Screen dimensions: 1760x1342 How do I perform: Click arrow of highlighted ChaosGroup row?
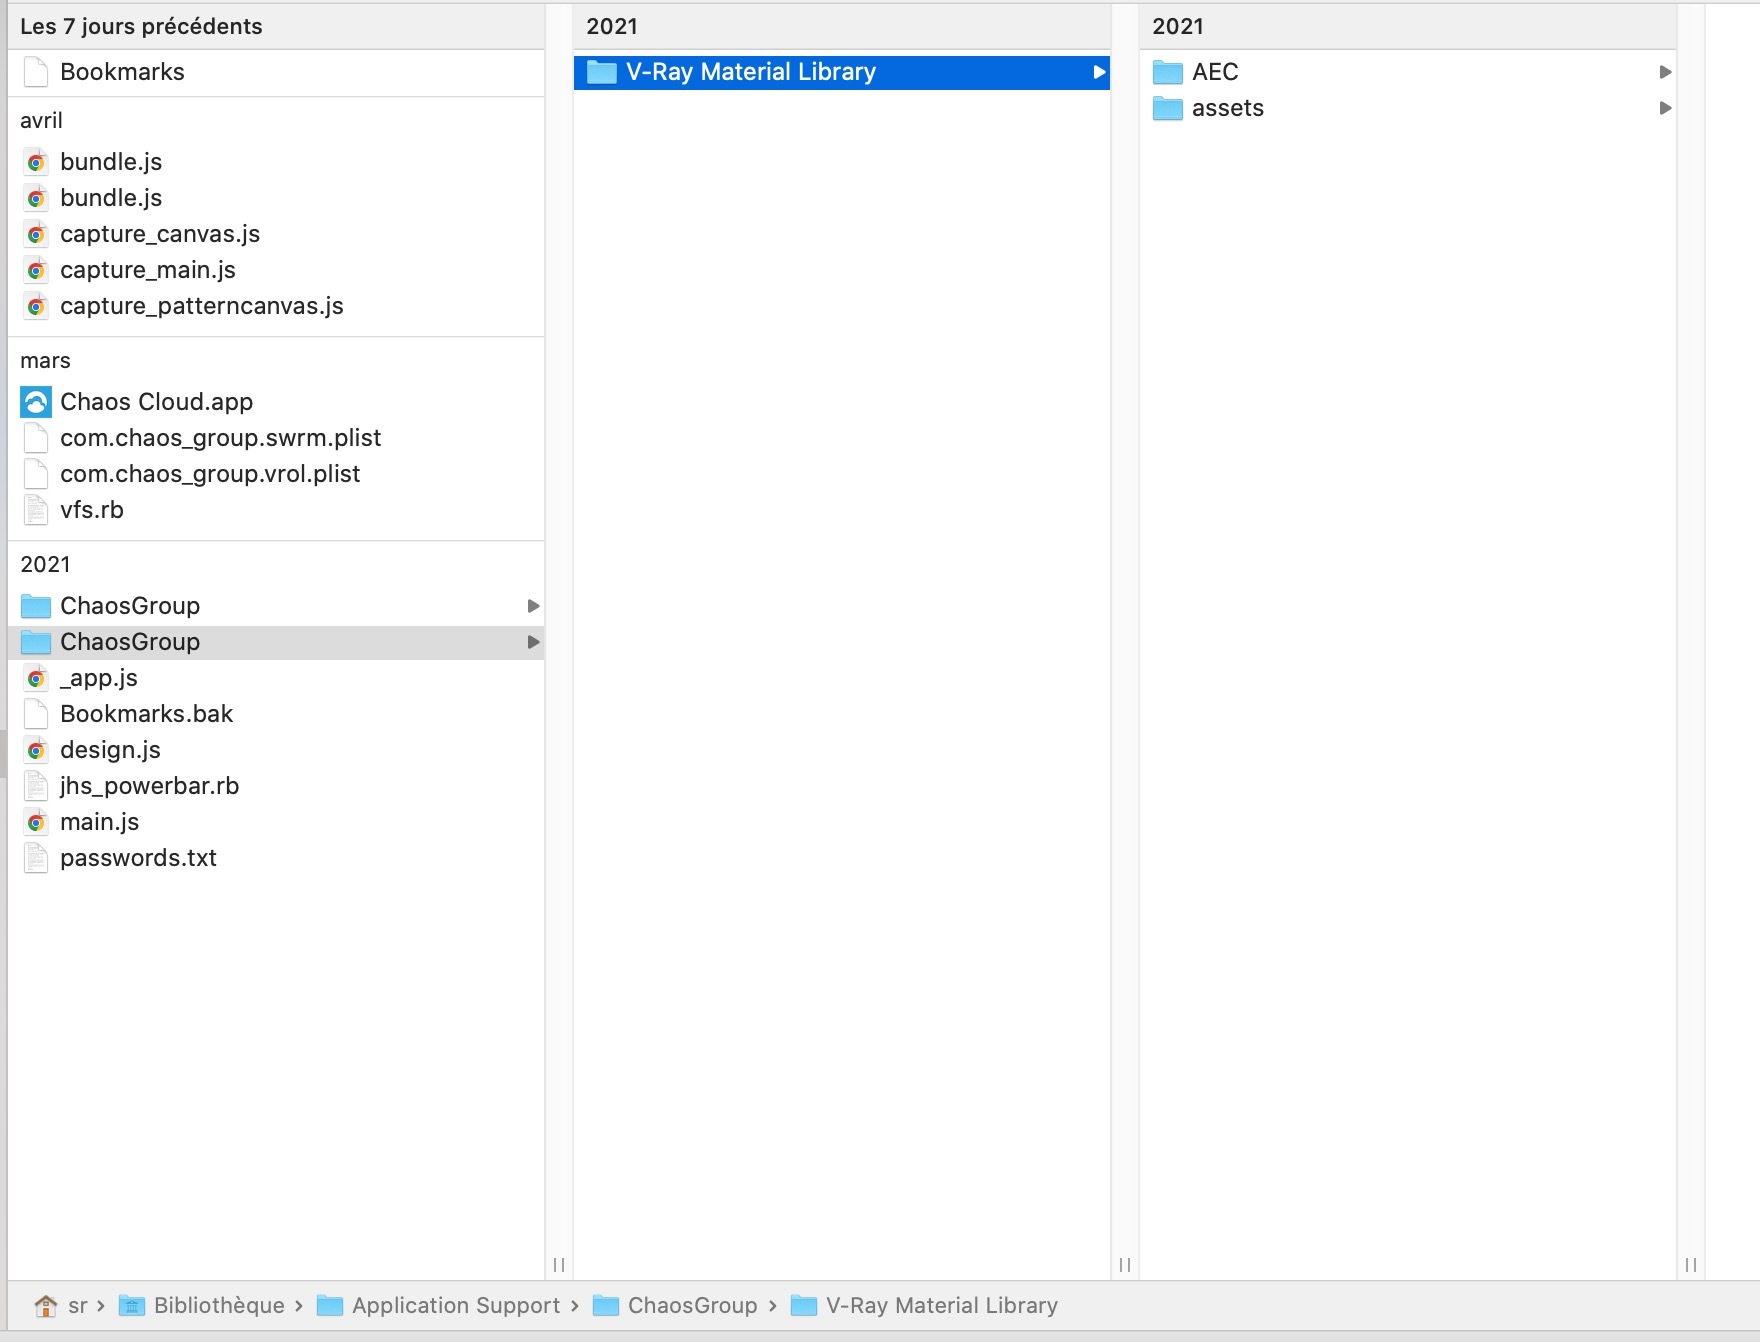[533, 642]
